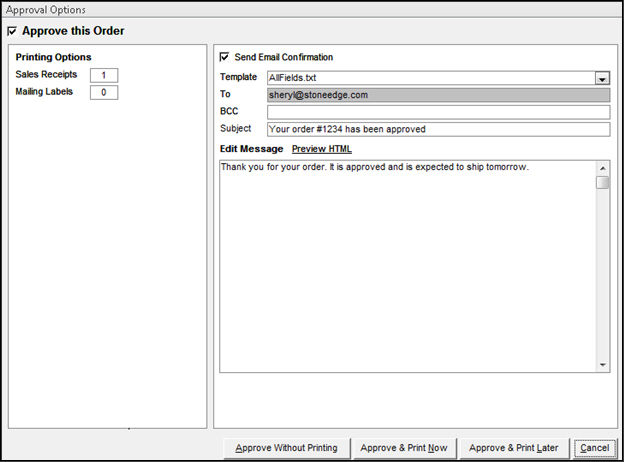Click the empty scrollbar track below the thumb

[602, 280]
